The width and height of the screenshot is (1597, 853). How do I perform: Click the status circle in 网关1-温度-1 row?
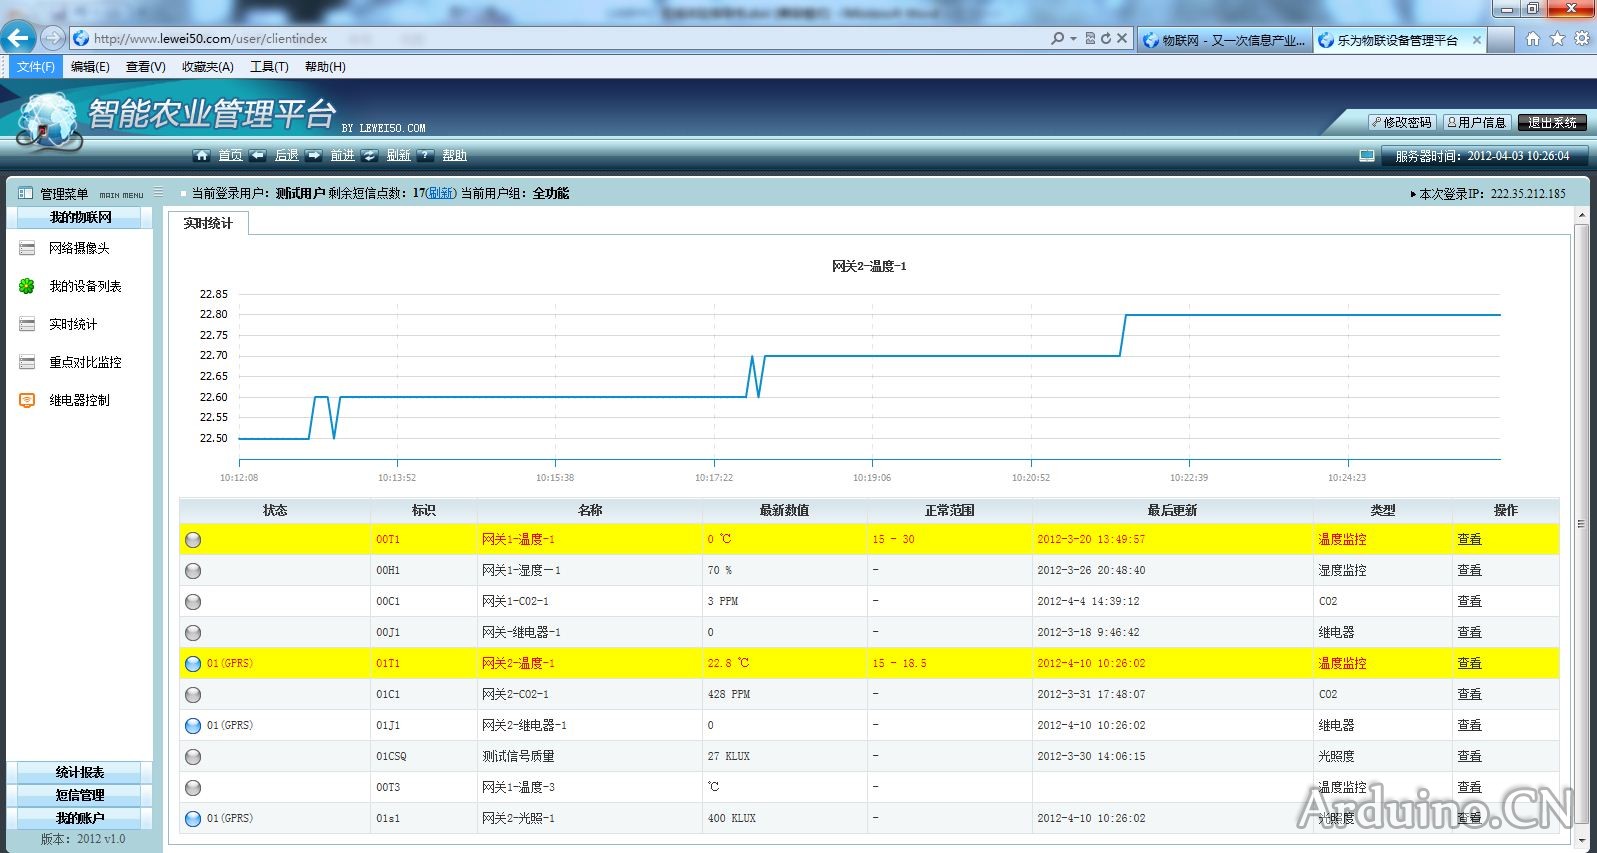click(x=193, y=540)
